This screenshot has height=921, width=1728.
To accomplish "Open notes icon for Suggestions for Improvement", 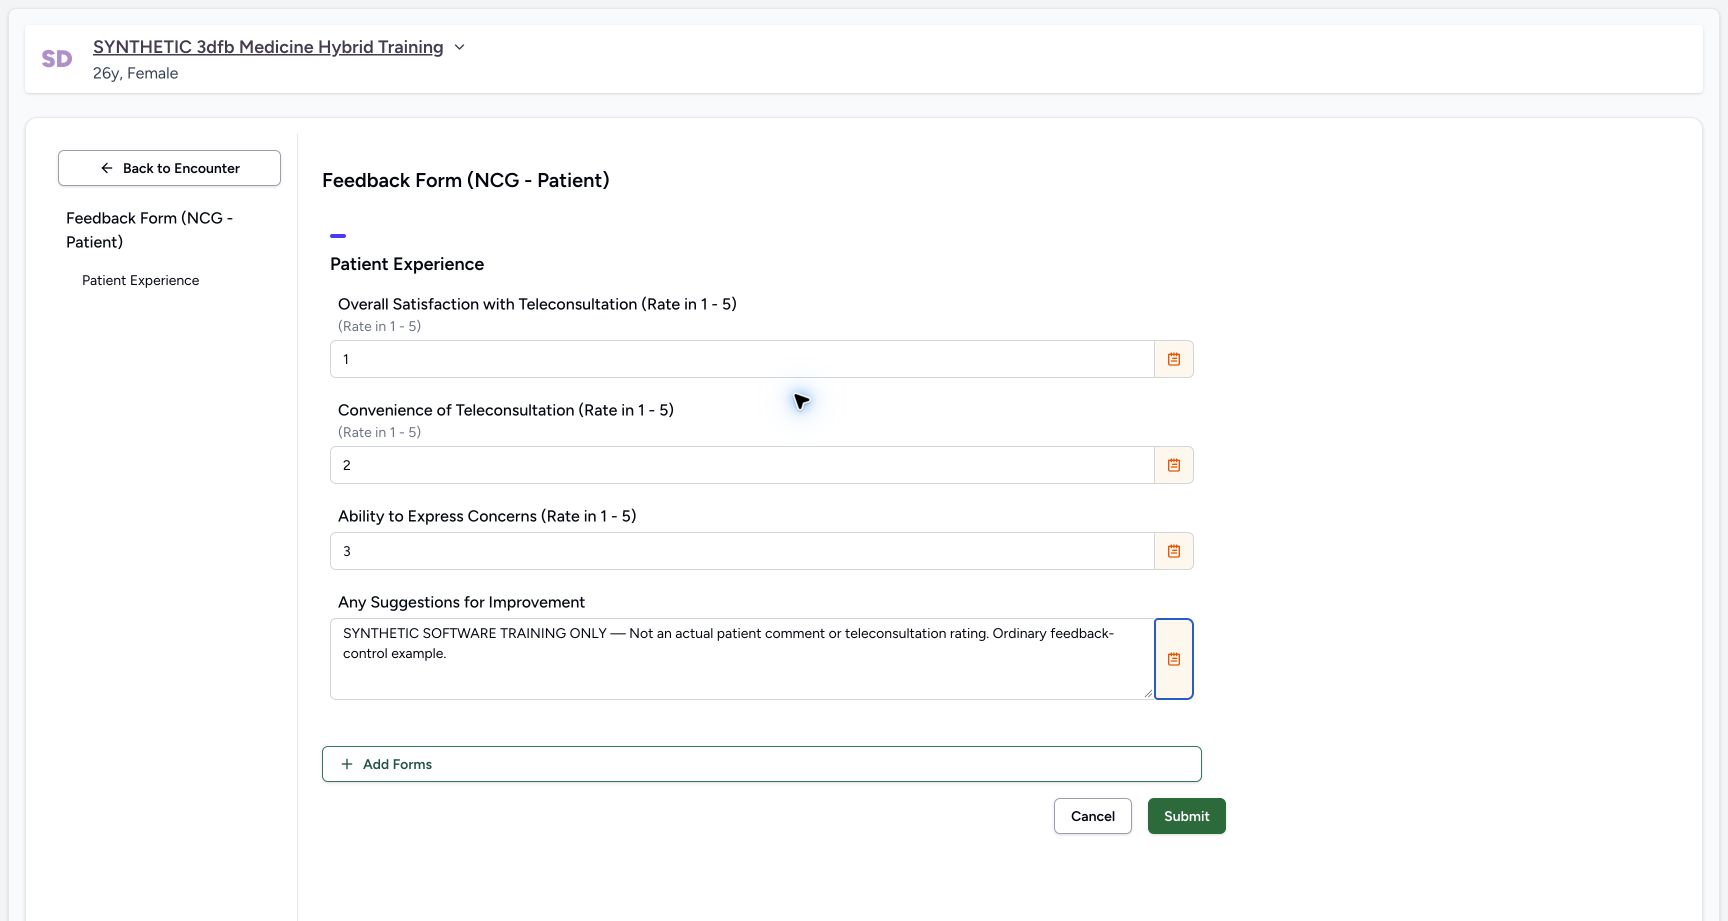I will point(1174,659).
